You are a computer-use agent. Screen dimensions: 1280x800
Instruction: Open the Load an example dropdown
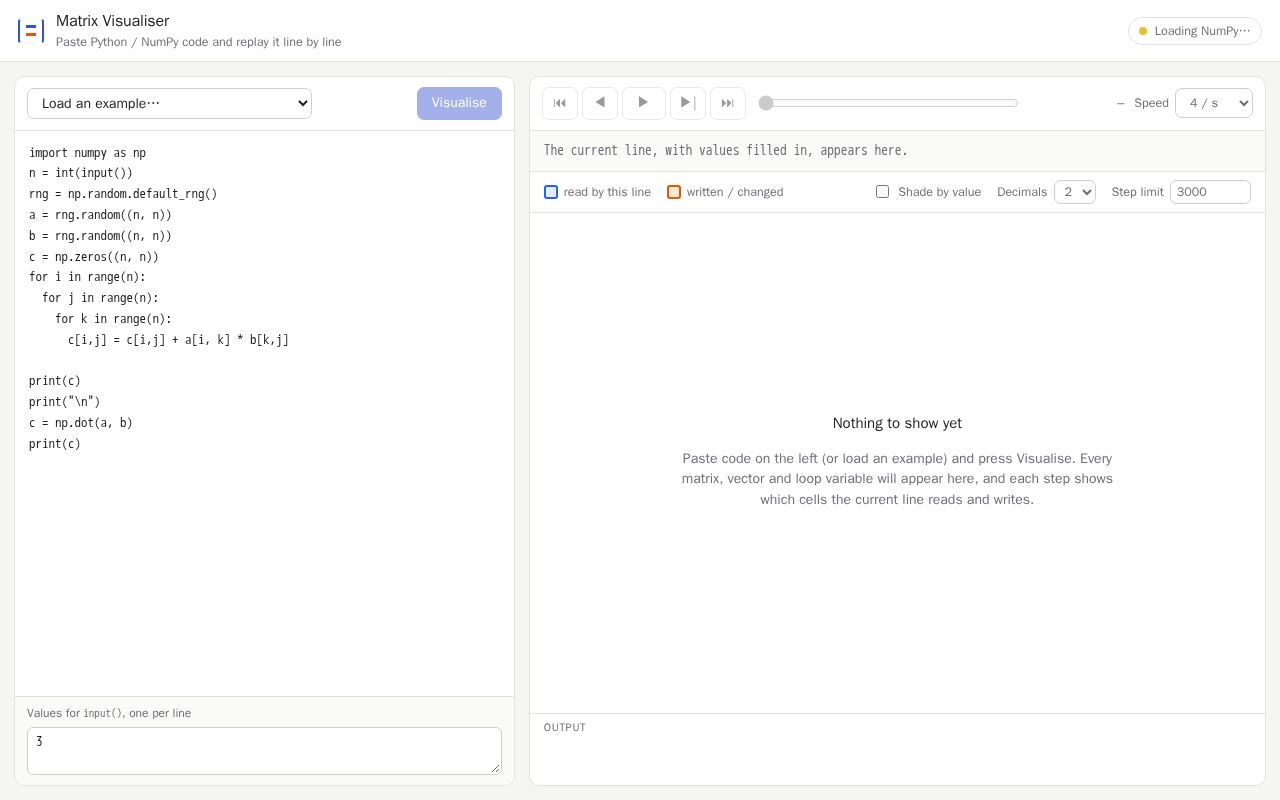tap(169, 103)
